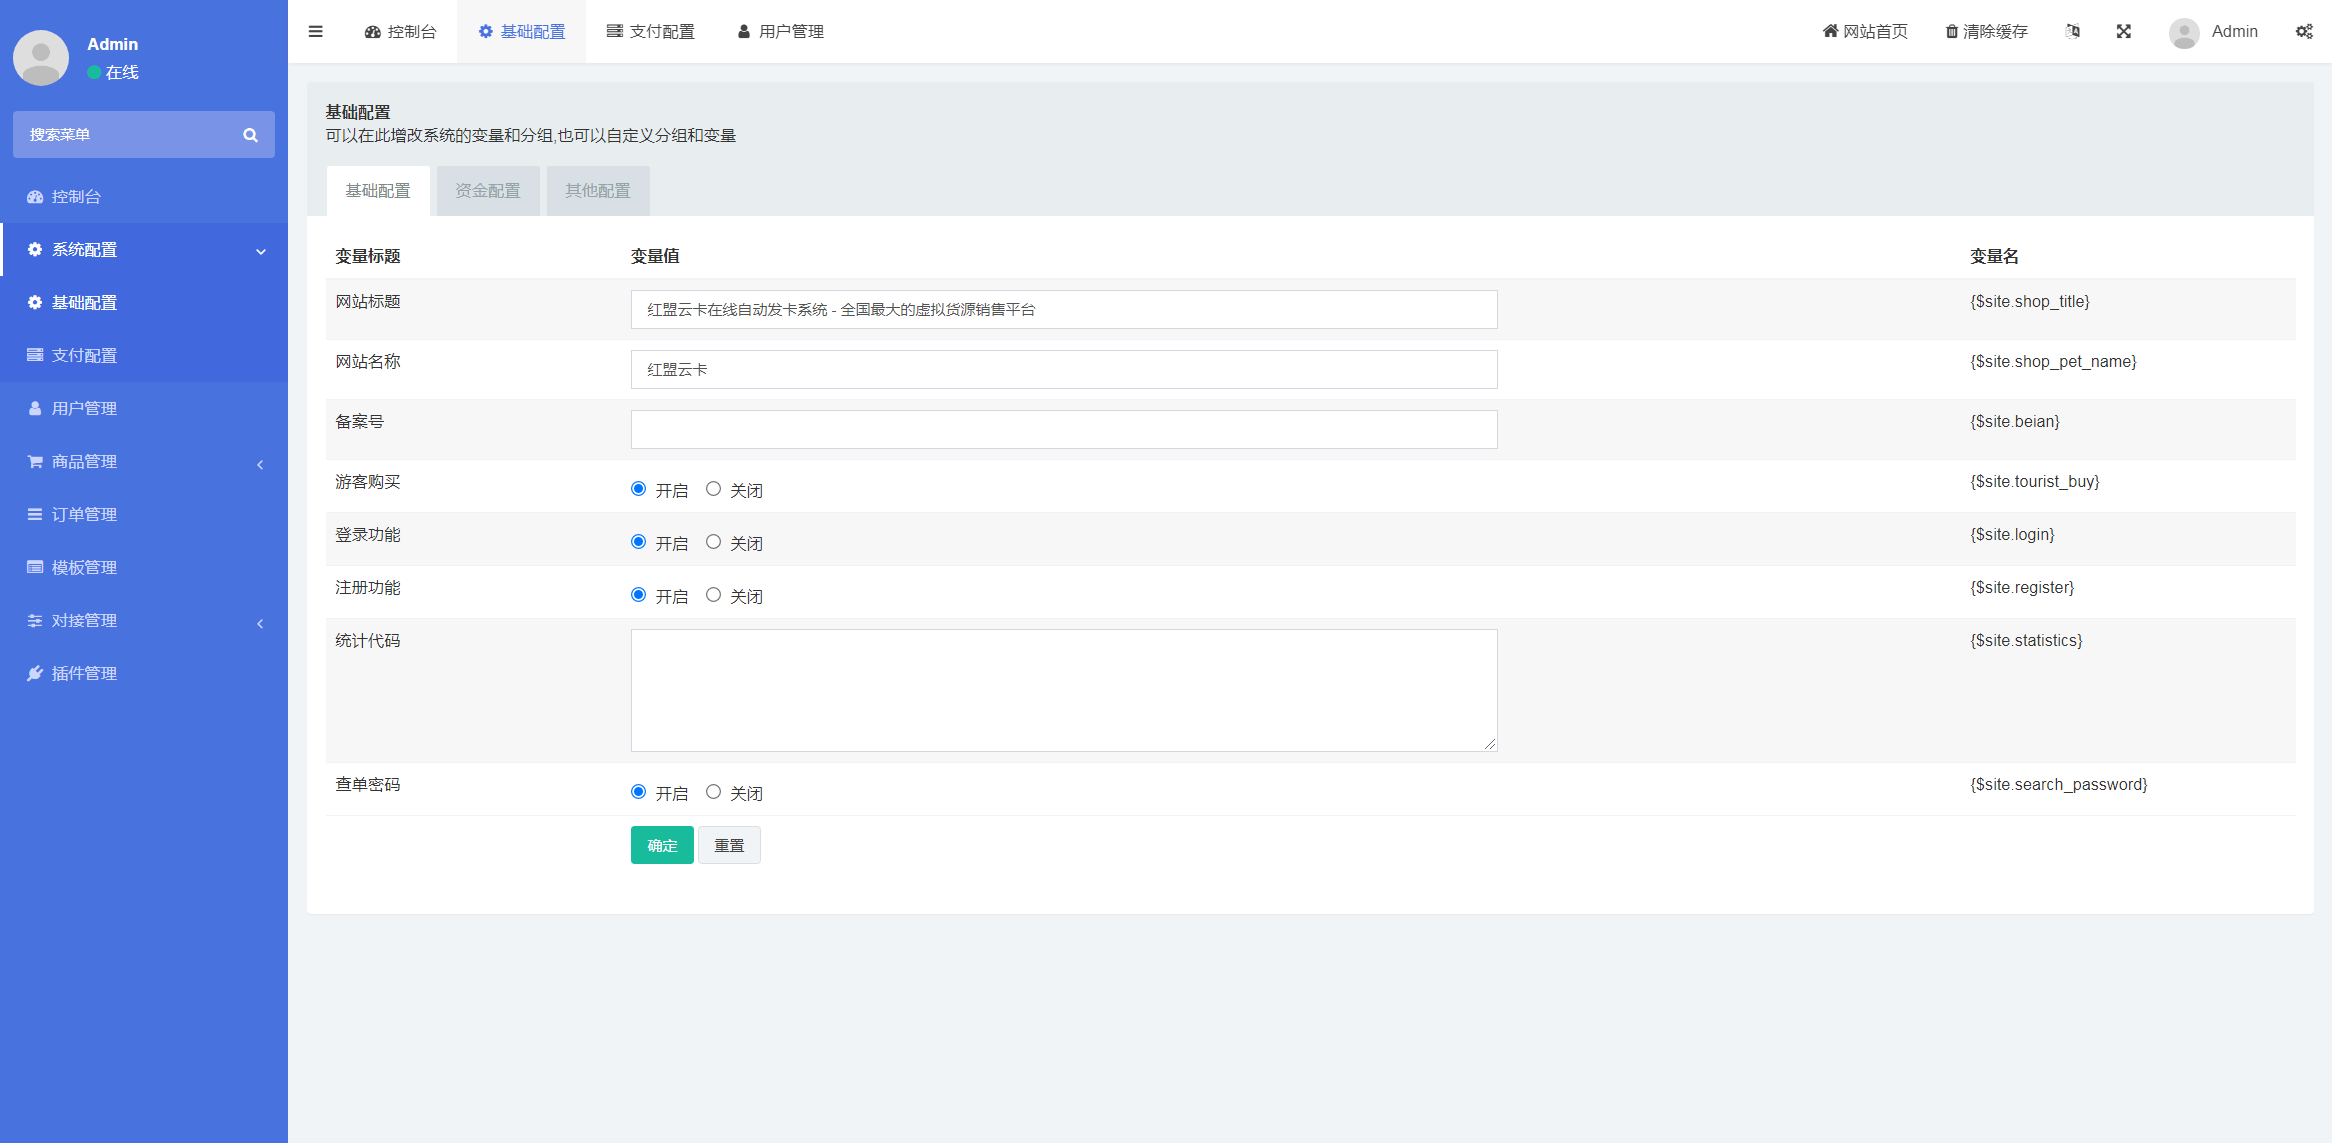
Task: Click the search magnifier icon in sidebar
Action: pos(250,135)
